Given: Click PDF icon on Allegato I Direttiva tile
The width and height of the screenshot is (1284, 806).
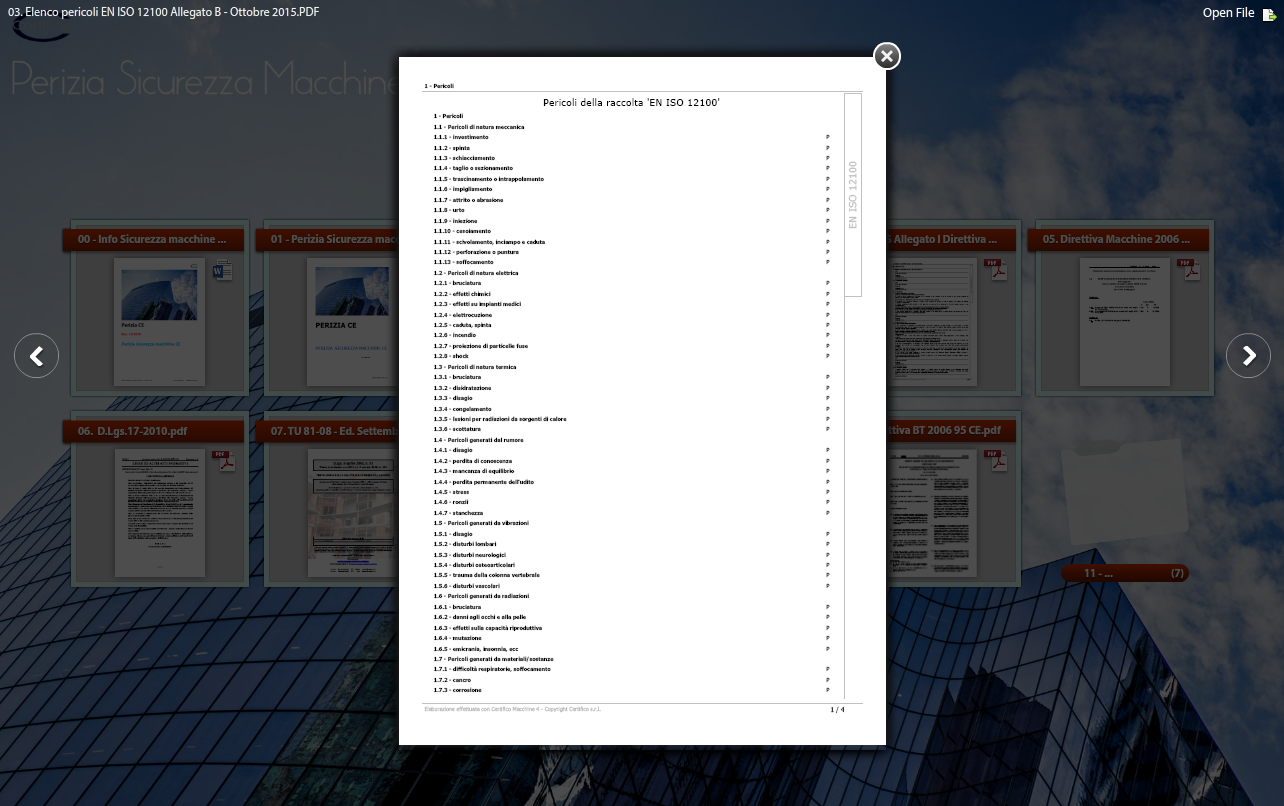Looking at the screenshot, I should [996, 270].
